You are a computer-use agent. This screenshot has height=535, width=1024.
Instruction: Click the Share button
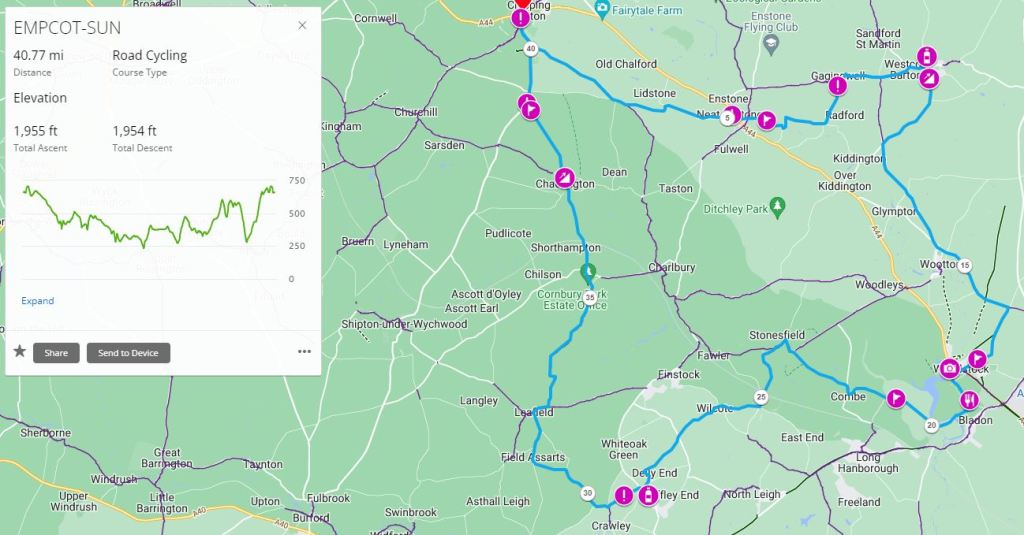56,353
